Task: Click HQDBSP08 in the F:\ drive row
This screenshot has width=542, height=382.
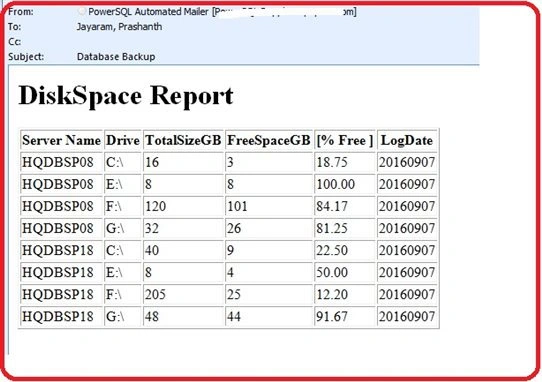Action: (62, 206)
